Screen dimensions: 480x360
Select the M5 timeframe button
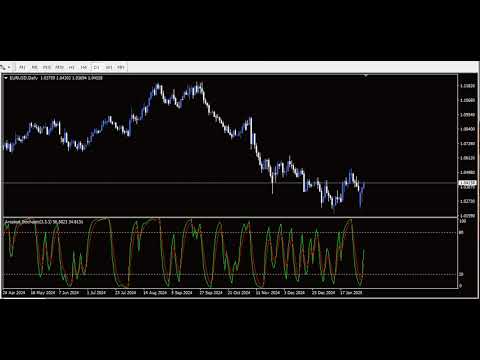point(34,67)
